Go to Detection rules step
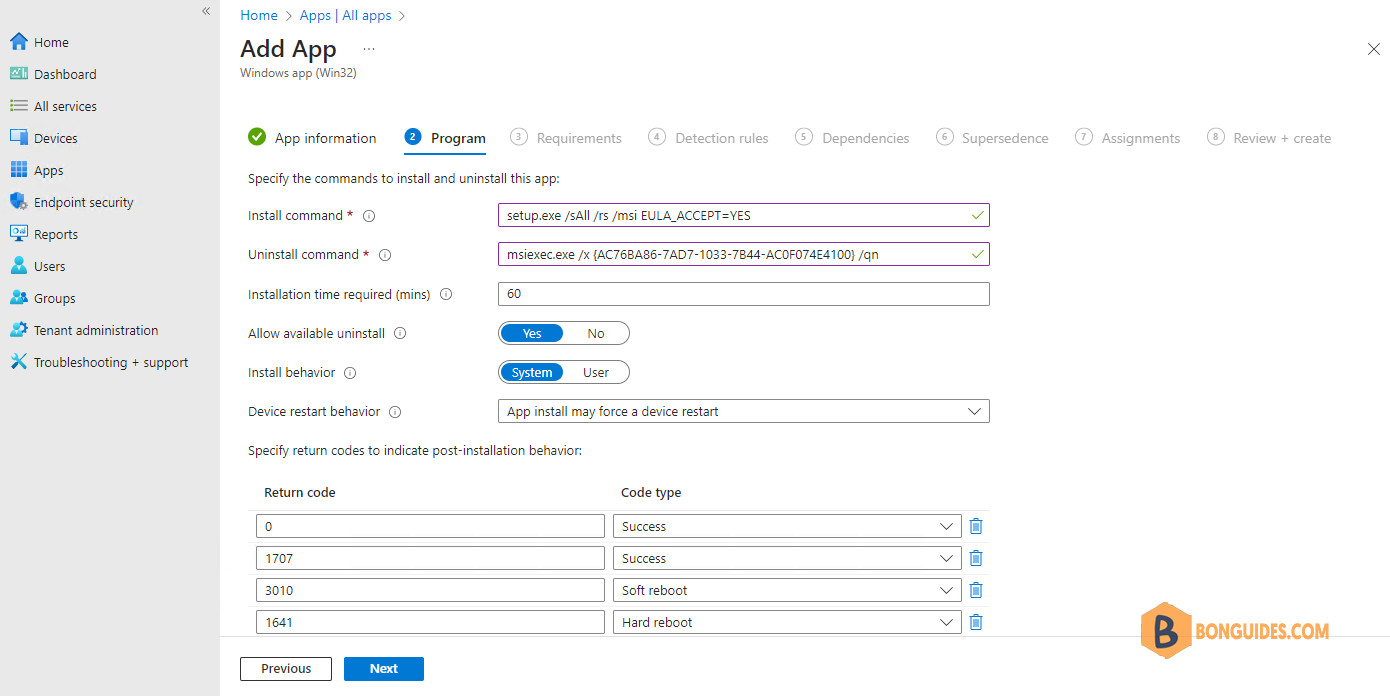 (708, 138)
